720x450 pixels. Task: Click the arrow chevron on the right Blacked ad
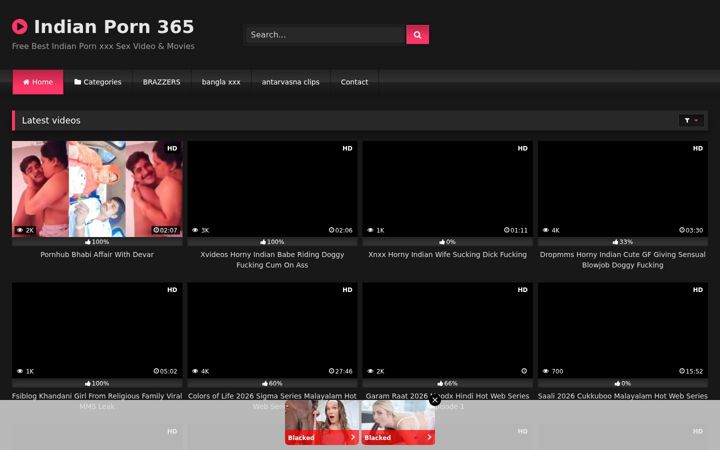429,437
